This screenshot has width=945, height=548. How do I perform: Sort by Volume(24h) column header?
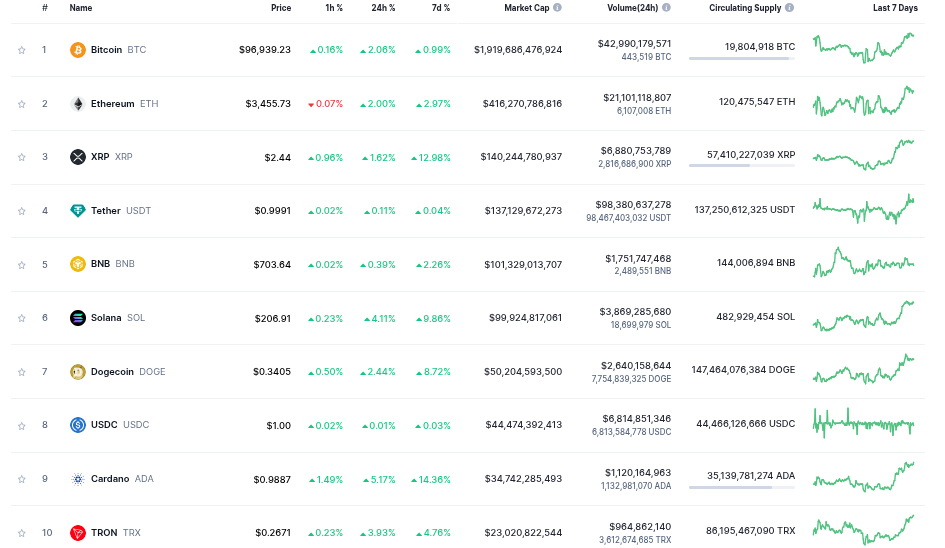click(x=633, y=8)
